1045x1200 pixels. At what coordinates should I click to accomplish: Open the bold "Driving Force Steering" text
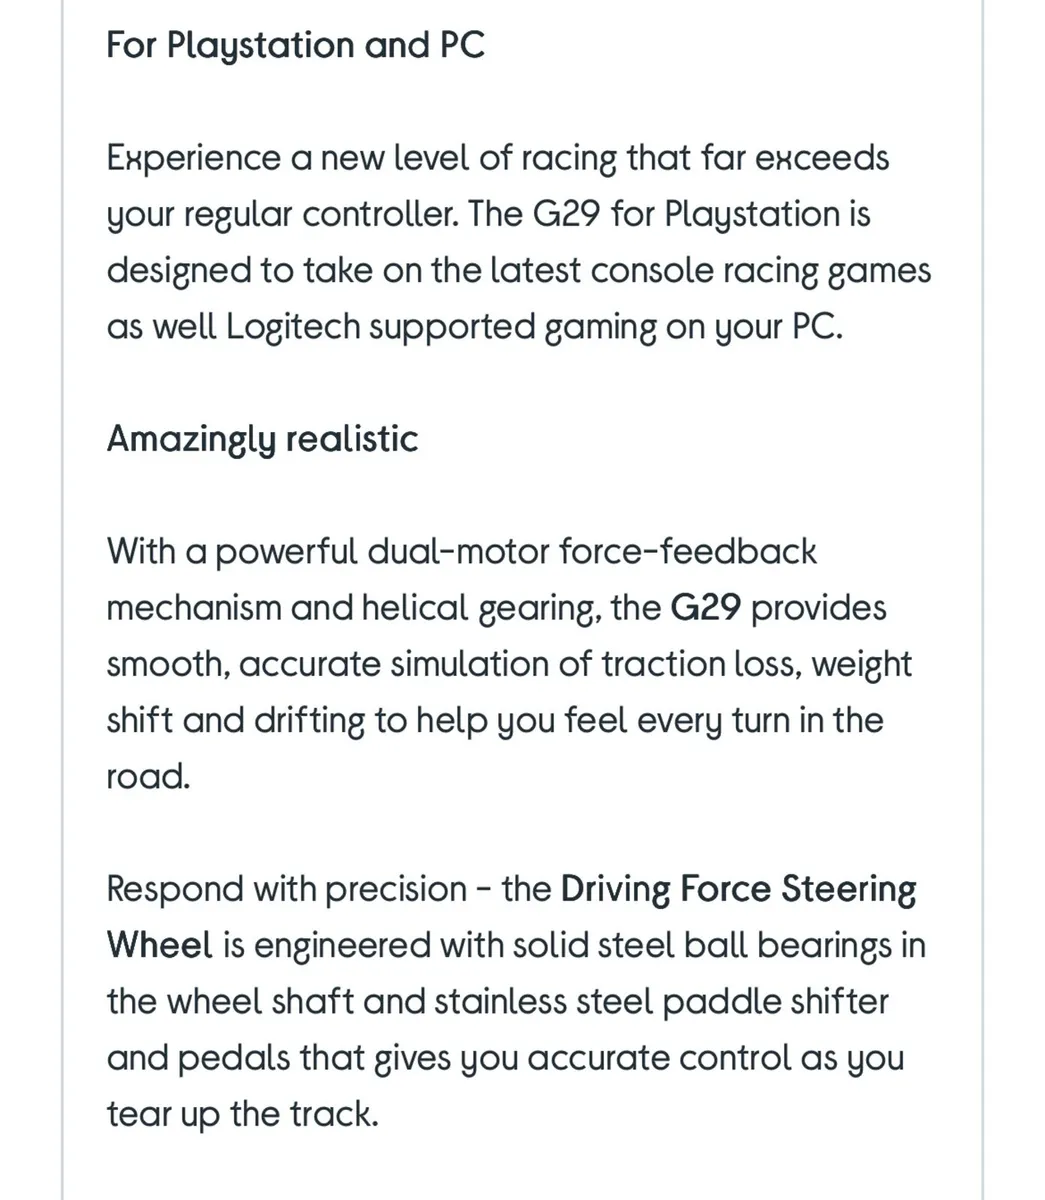click(739, 889)
